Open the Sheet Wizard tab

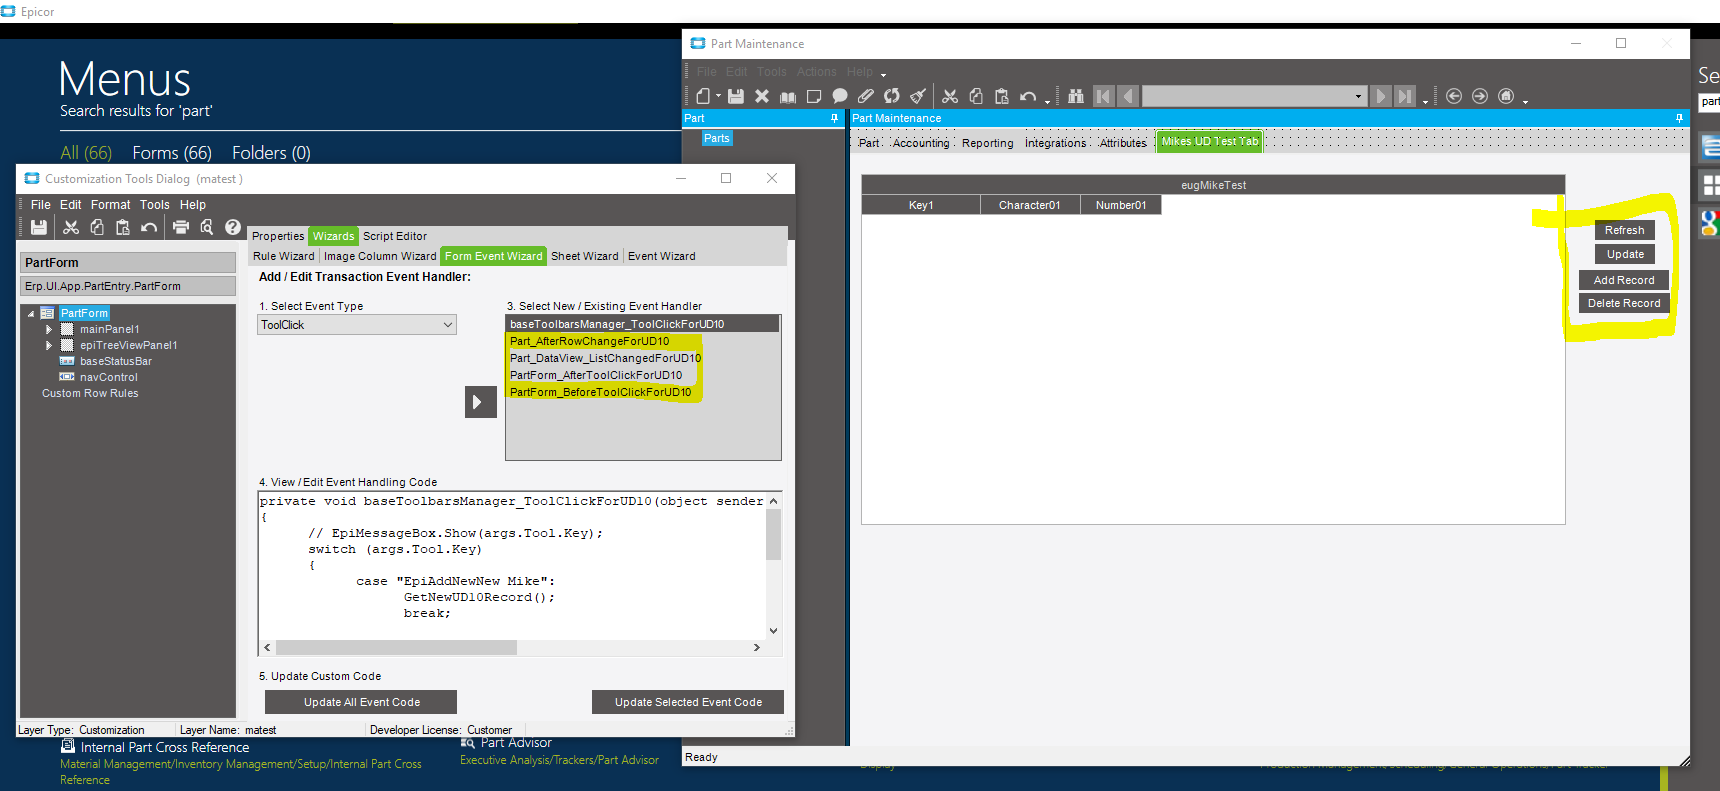[x=585, y=256]
